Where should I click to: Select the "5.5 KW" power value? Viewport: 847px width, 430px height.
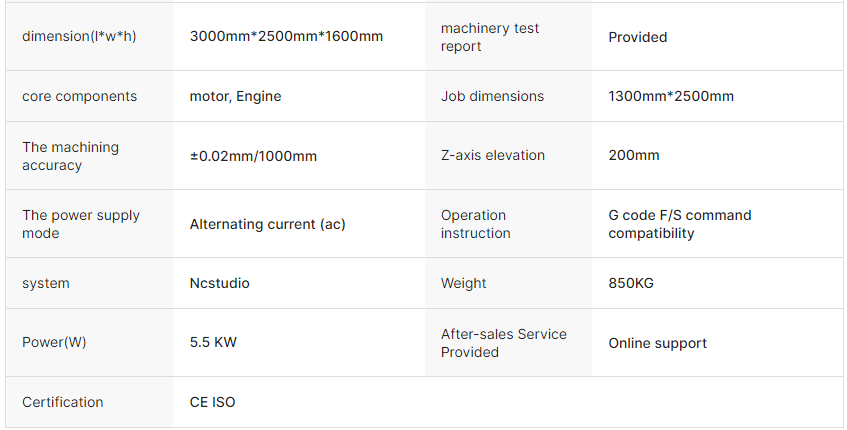pyautogui.click(x=213, y=343)
